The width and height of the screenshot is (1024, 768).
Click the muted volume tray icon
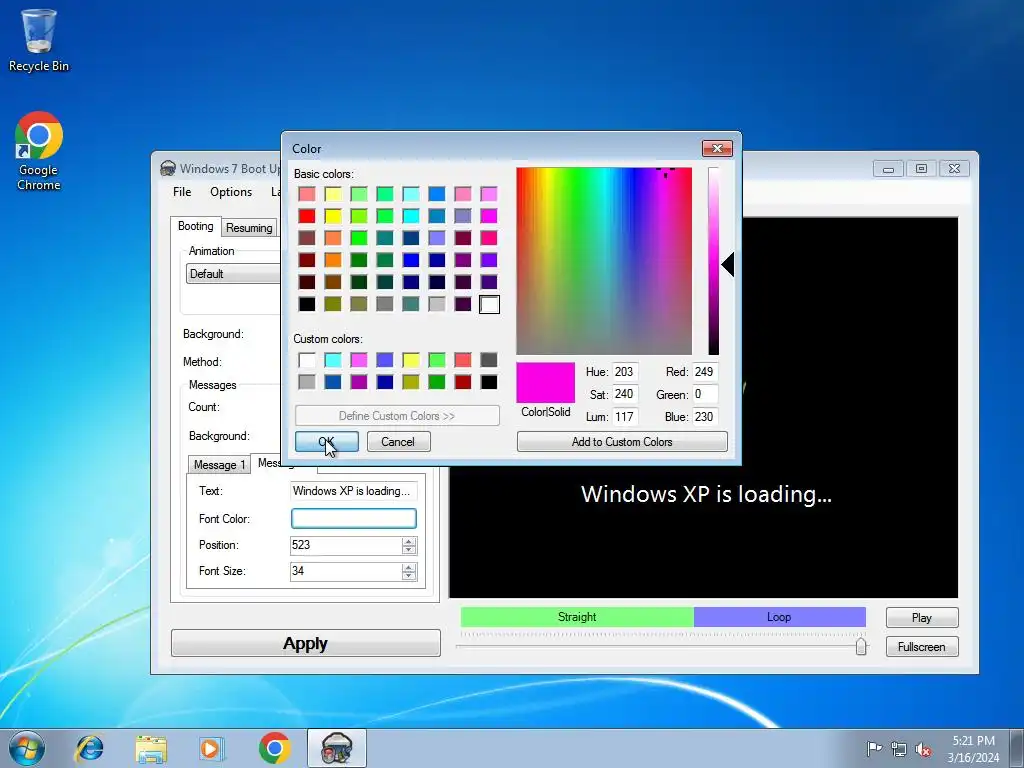923,749
